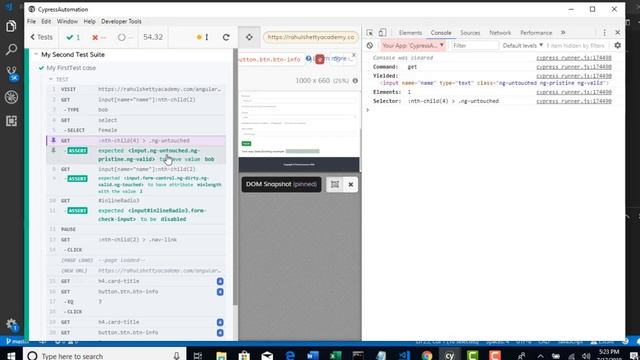Click the blue badge on the first h4.card-title row

pos(220,281)
